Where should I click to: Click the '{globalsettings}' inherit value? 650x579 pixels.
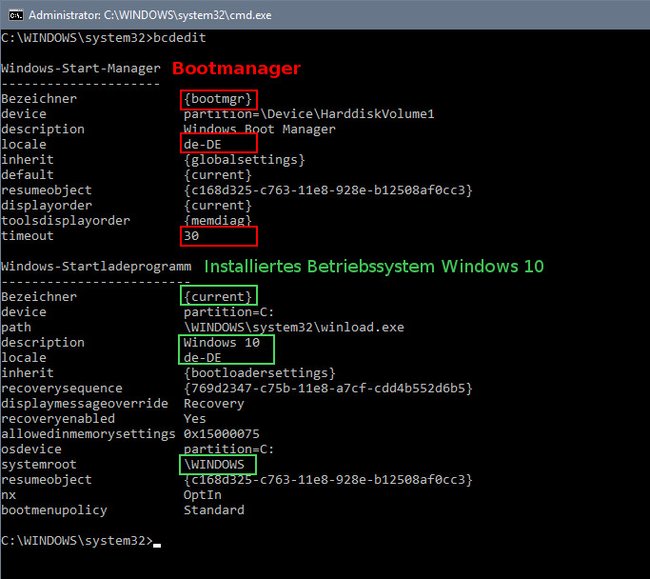click(x=244, y=160)
